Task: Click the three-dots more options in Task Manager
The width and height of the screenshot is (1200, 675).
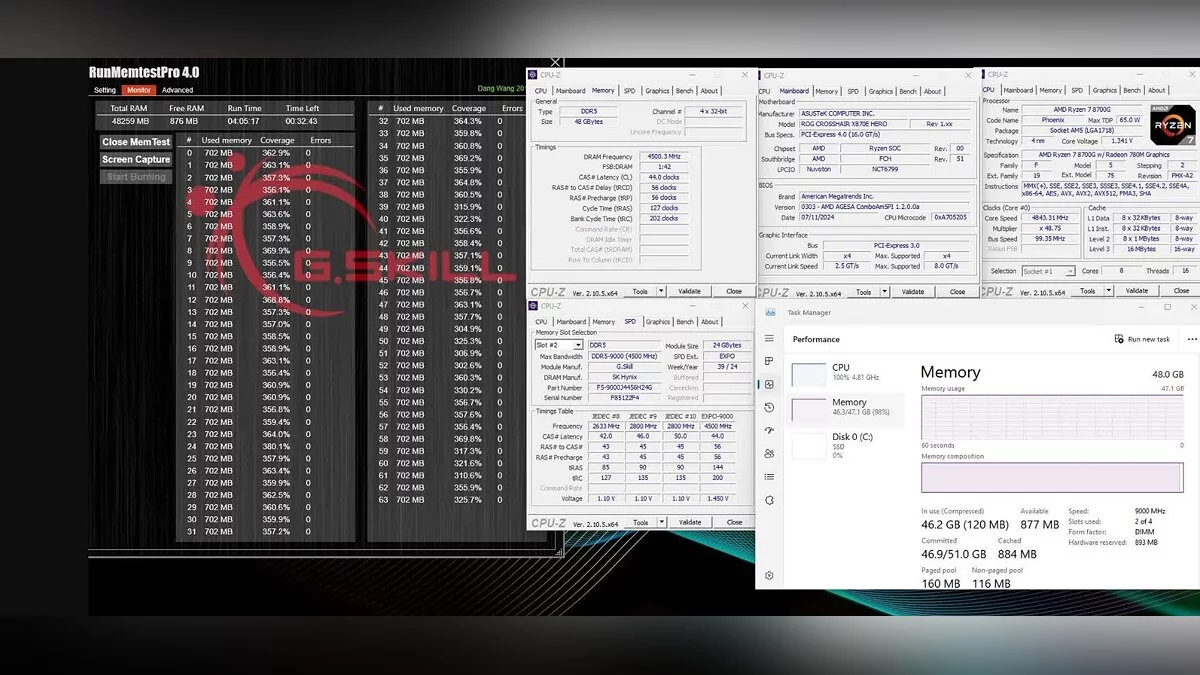Action: coord(1191,339)
